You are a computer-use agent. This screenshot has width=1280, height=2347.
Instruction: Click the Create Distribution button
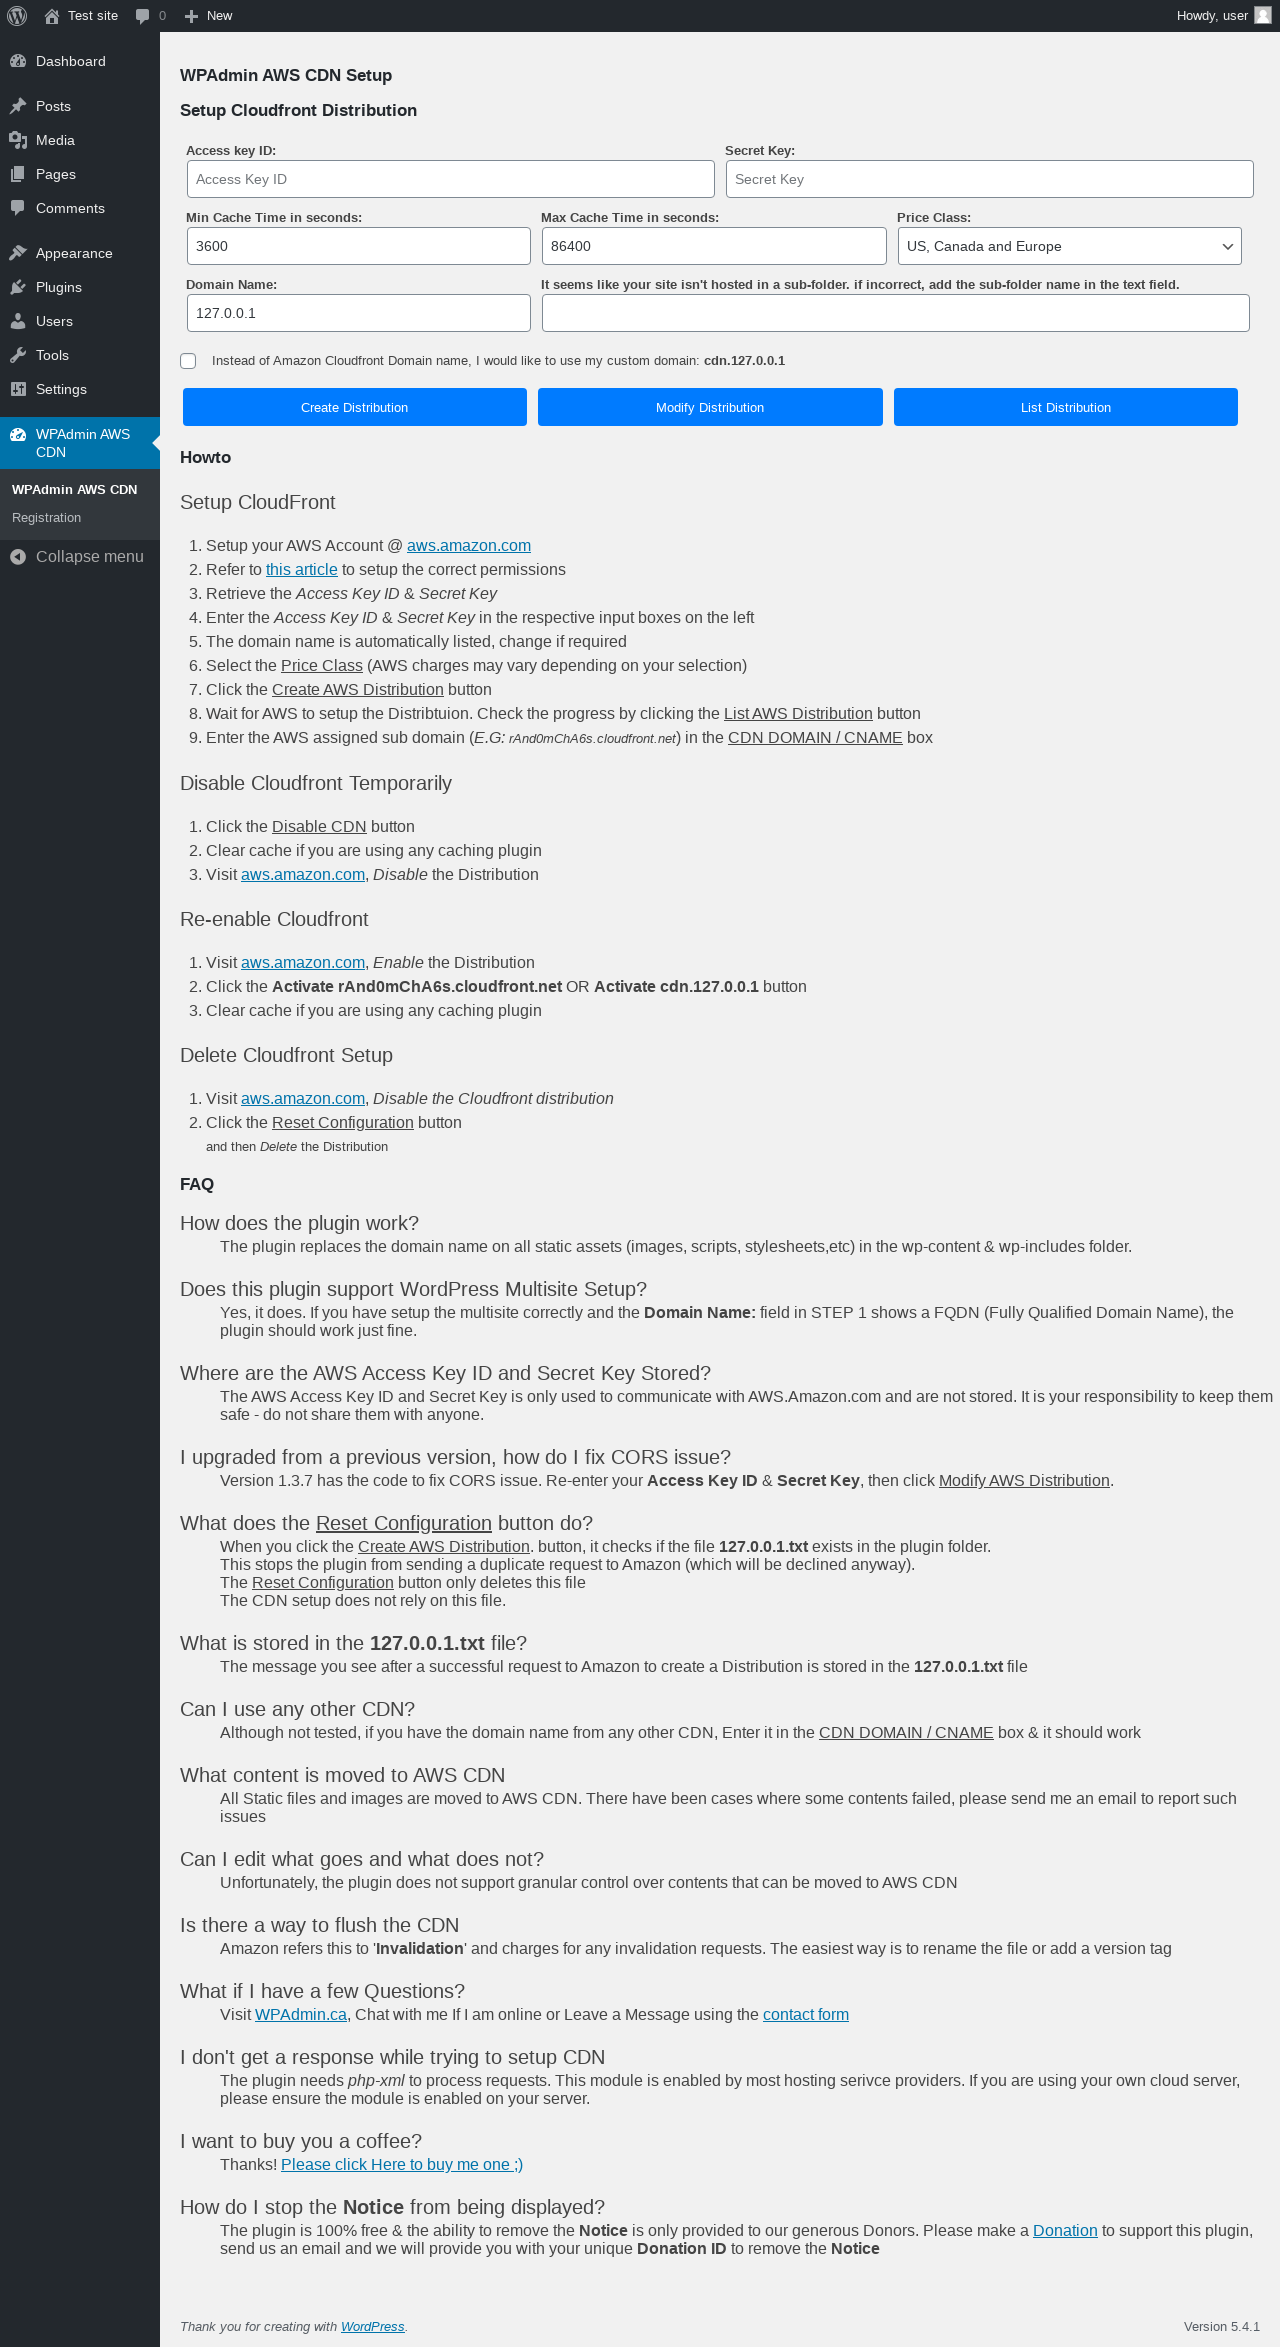[355, 407]
